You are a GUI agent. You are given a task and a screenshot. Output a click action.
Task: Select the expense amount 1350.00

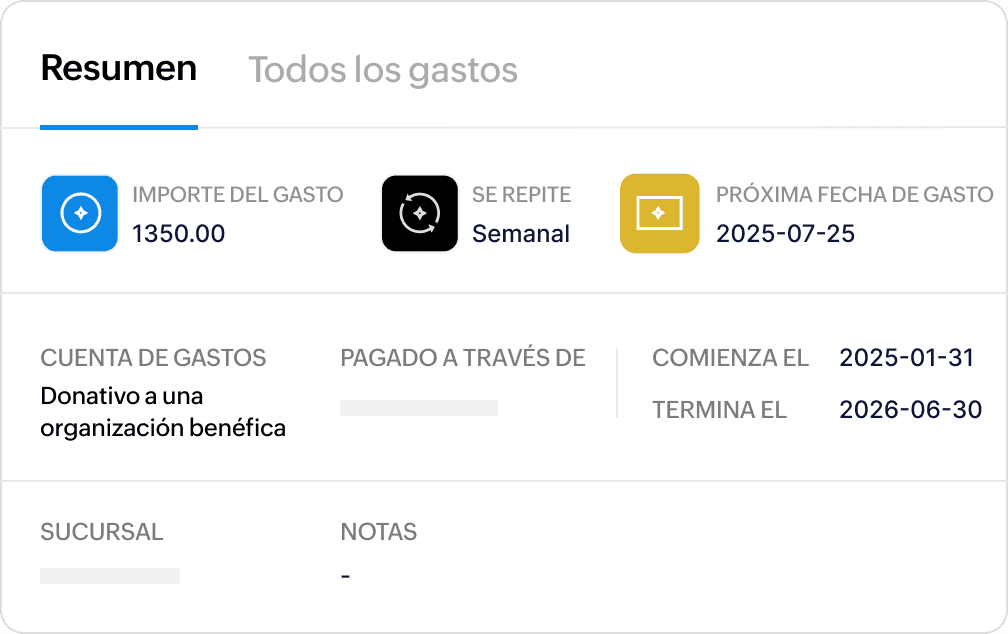coord(179,233)
